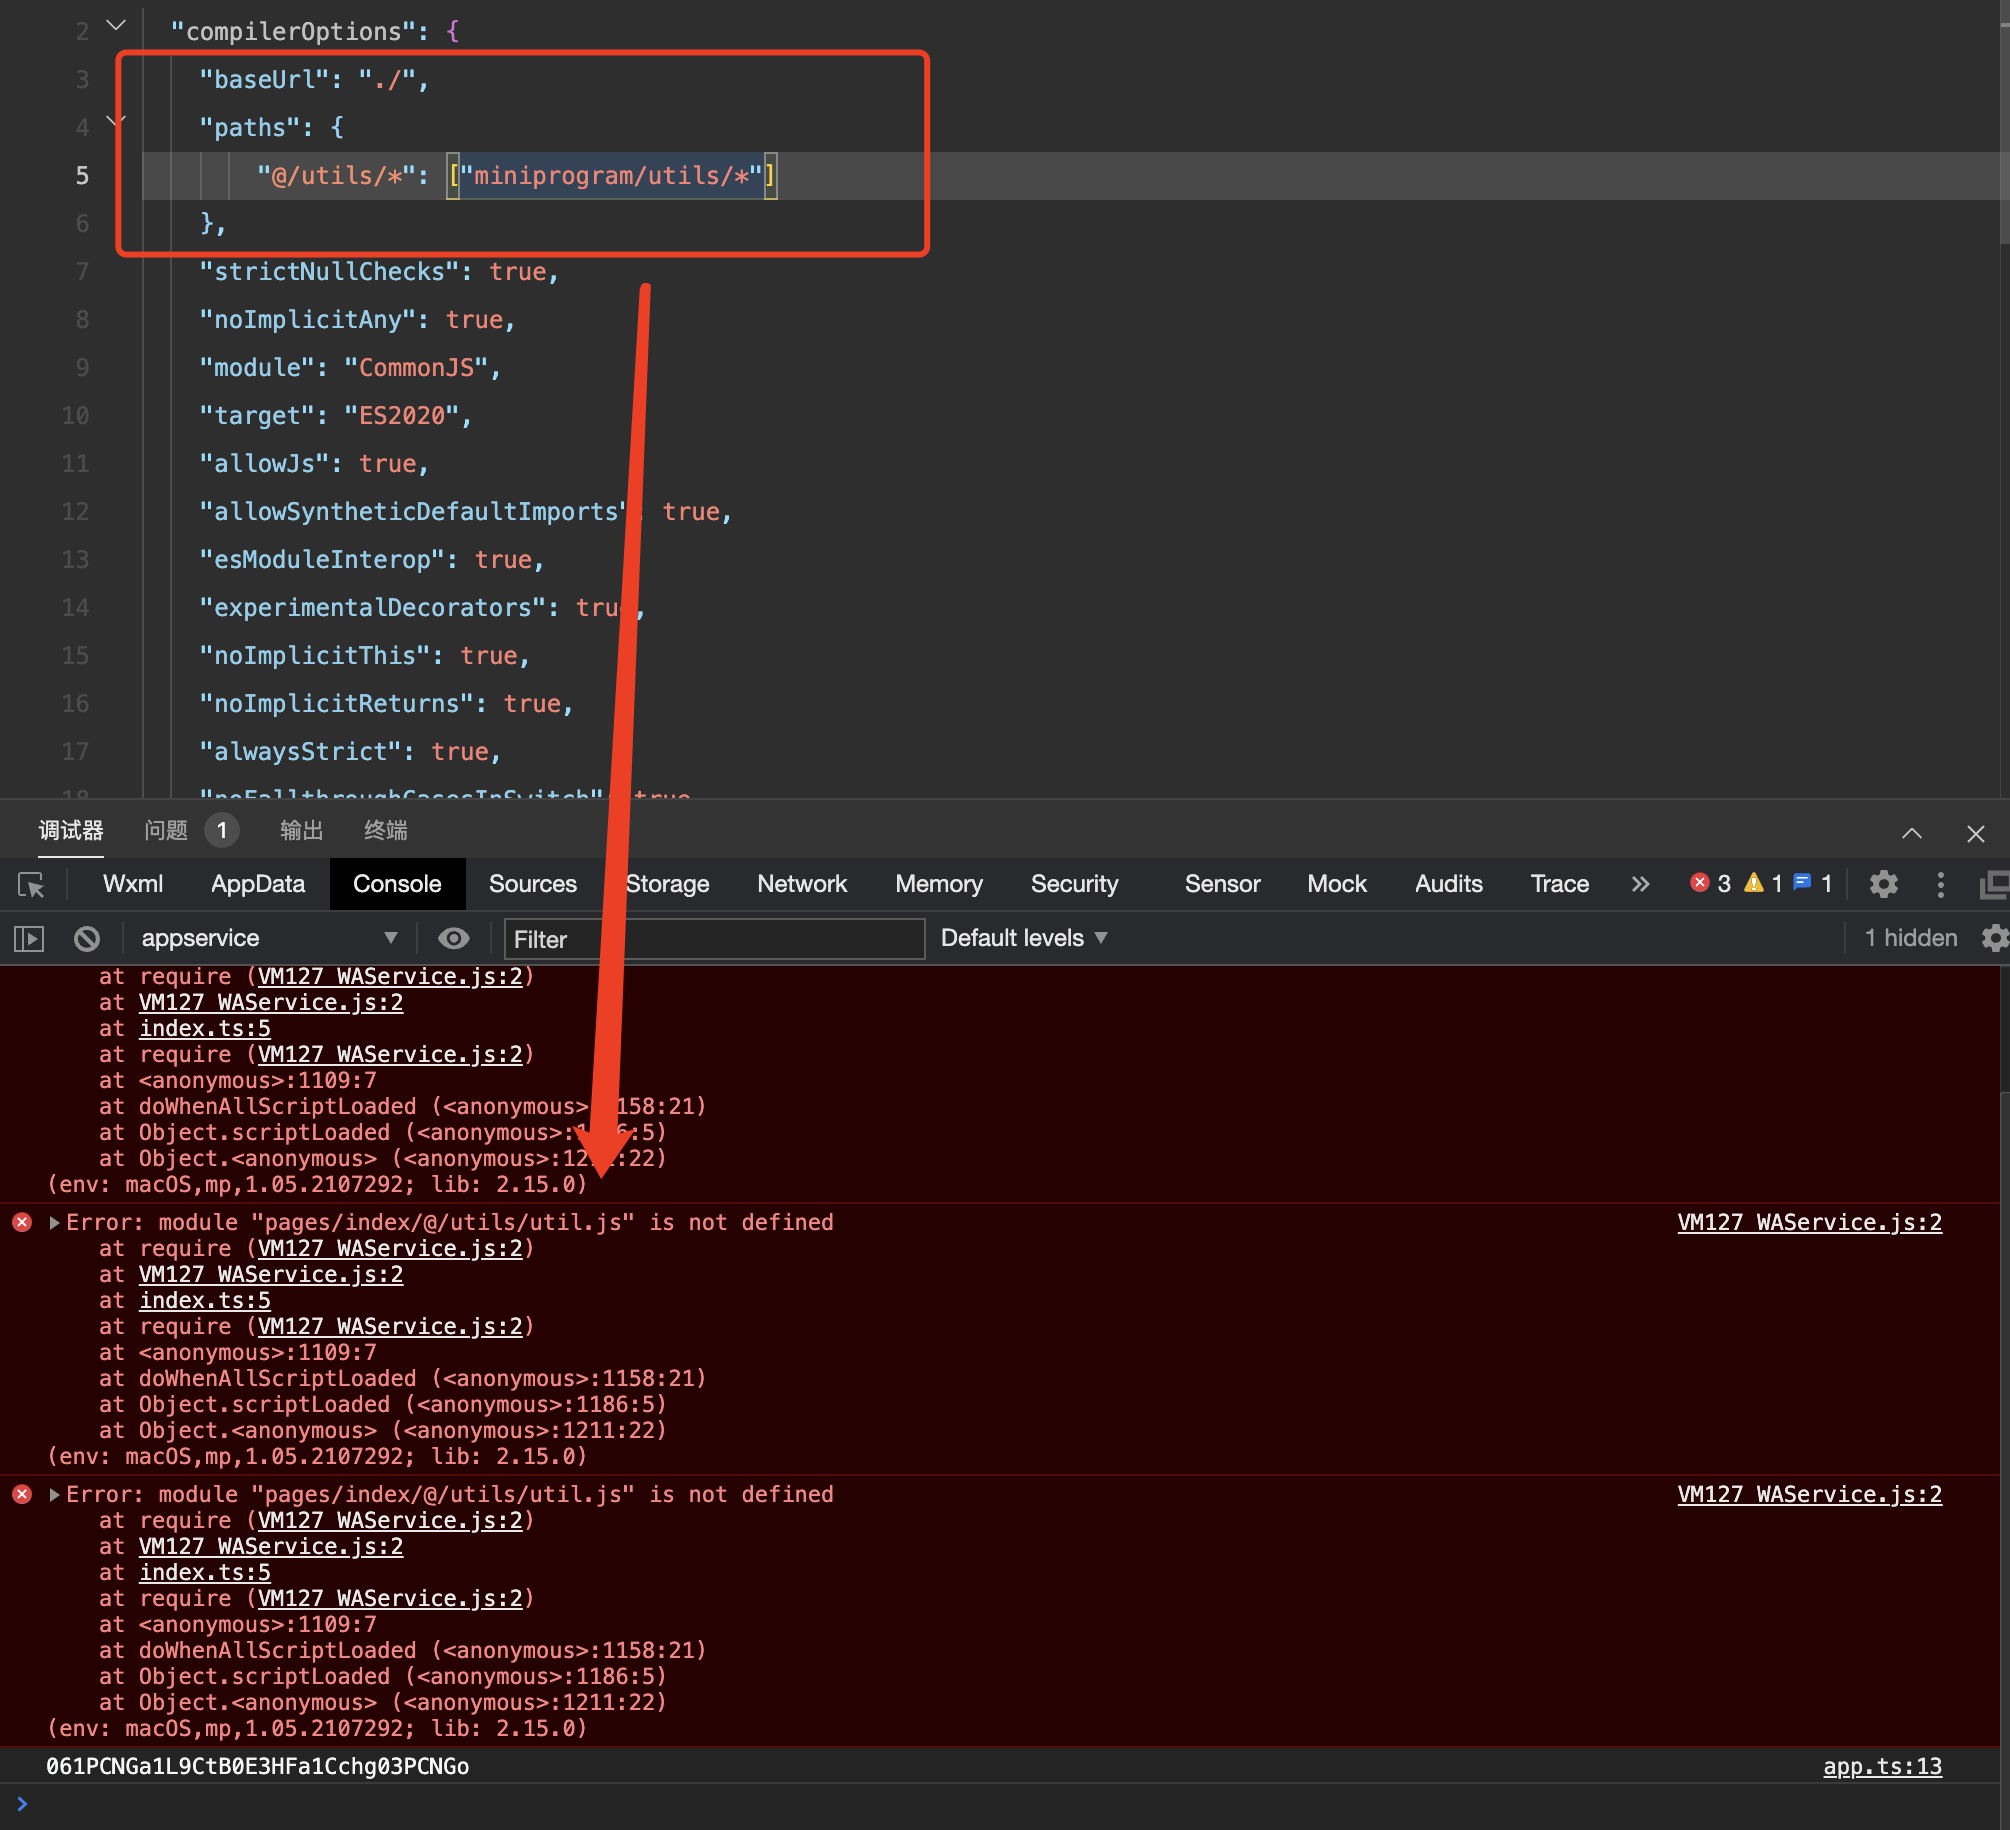Click the console settings gear beside hidden count
Screen dimensions: 2010x1830
click(1994, 938)
